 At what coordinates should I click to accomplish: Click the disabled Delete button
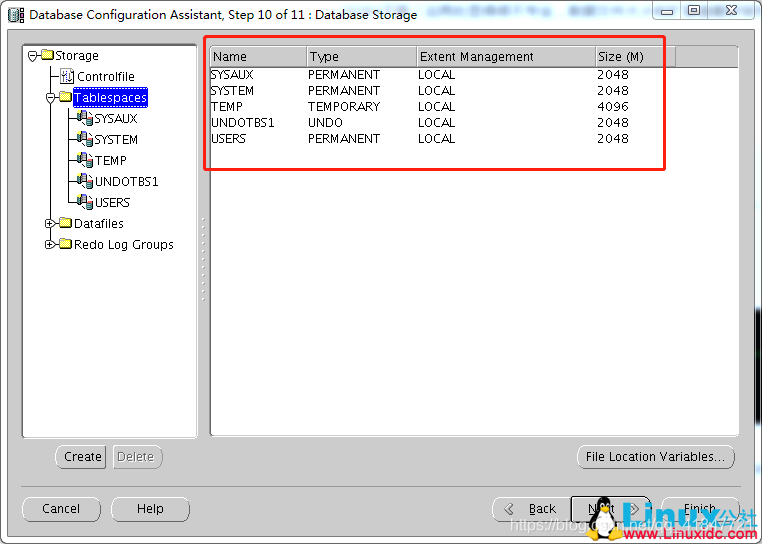[138, 457]
